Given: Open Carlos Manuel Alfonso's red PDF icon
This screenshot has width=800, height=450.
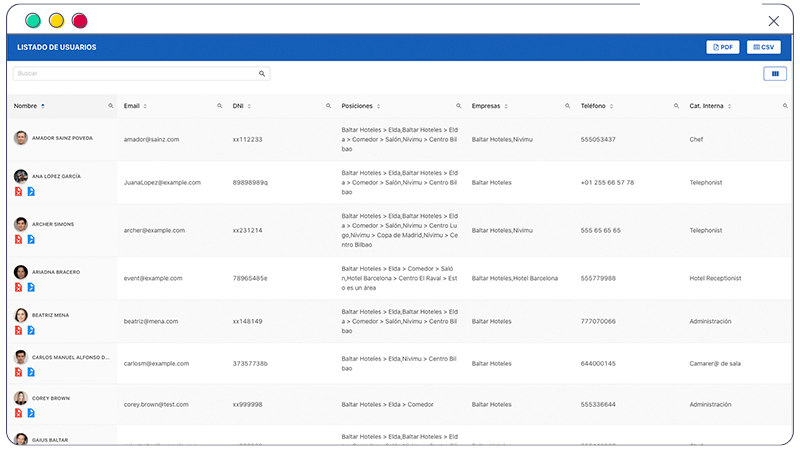Looking at the screenshot, I should pos(18,372).
